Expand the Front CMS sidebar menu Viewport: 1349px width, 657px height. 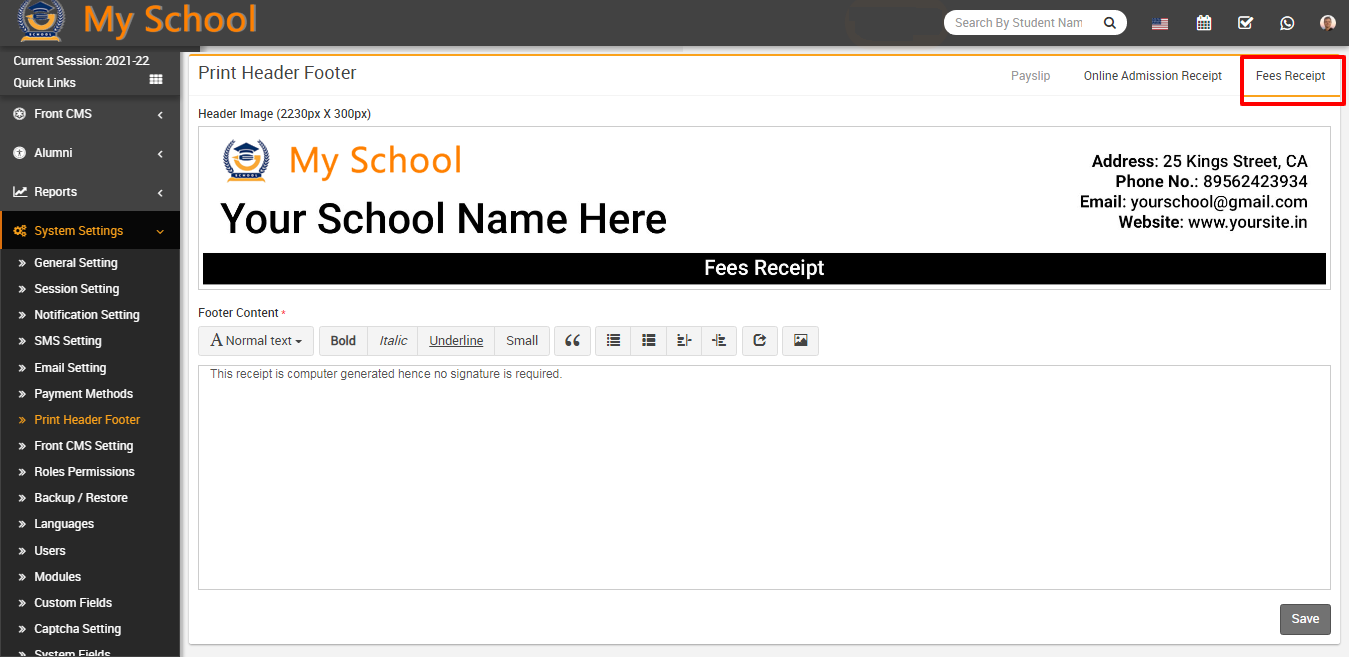[88, 114]
